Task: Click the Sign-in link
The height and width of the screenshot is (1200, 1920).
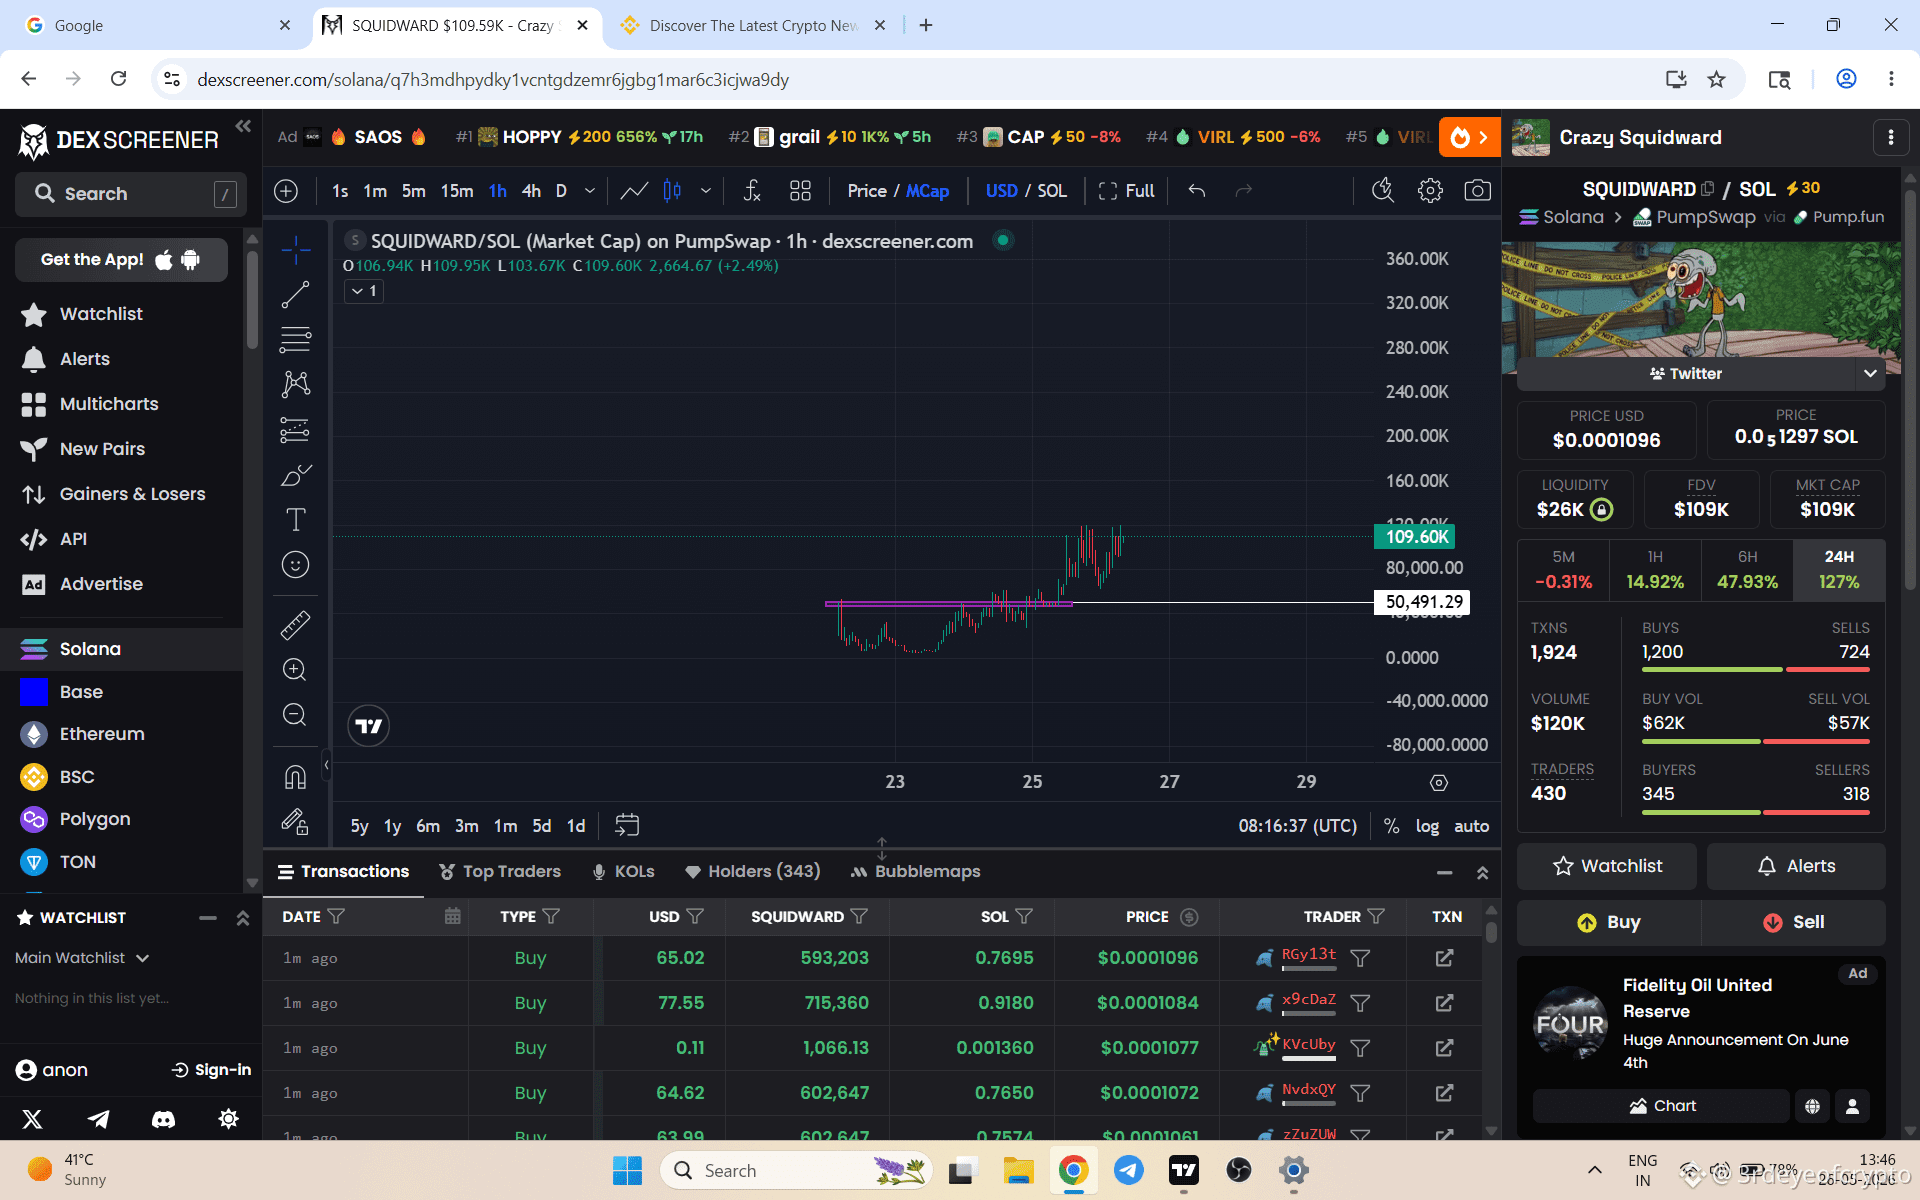Action: click(x=211, y=1070)
